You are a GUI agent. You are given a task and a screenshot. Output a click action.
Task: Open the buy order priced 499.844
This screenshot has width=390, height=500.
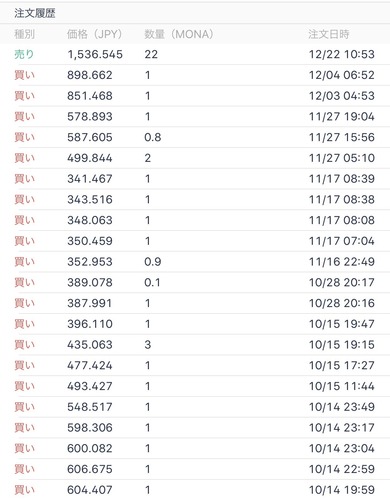tap(195, 158)
